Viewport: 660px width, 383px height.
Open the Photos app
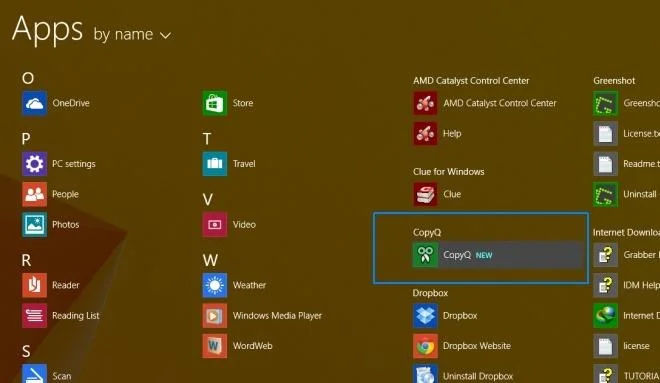click(51, 224)
